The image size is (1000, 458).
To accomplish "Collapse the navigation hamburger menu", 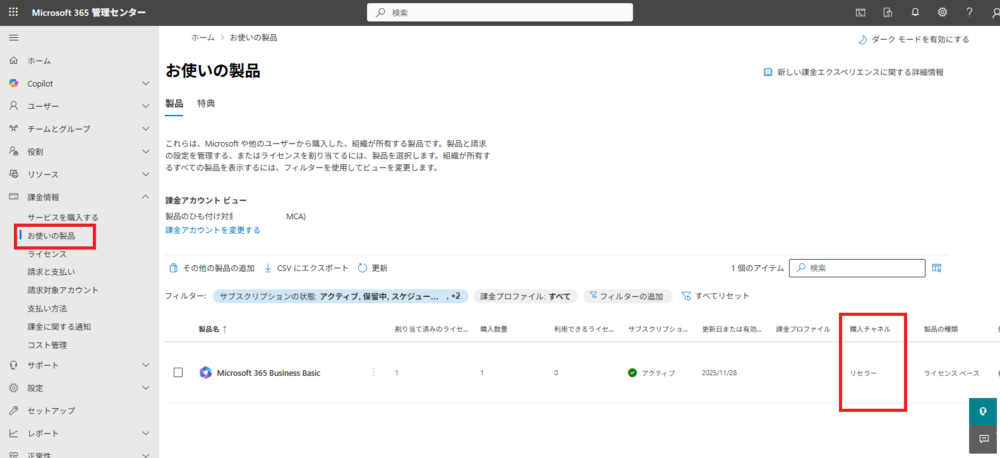I will 13,37.
